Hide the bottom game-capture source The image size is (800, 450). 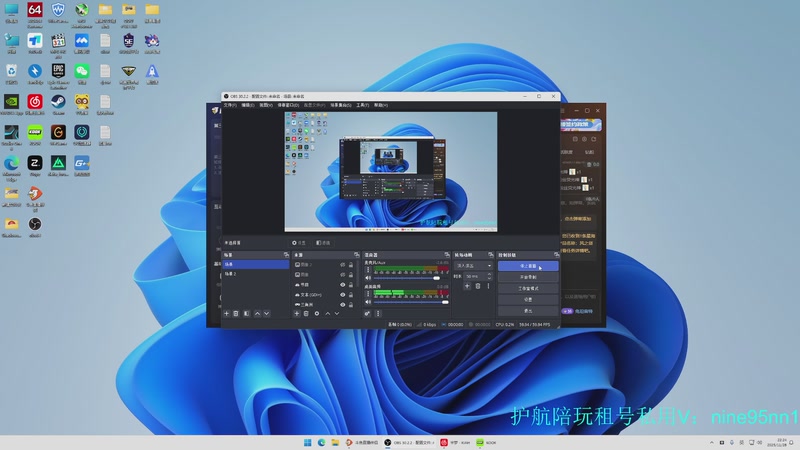coord(343,305)
